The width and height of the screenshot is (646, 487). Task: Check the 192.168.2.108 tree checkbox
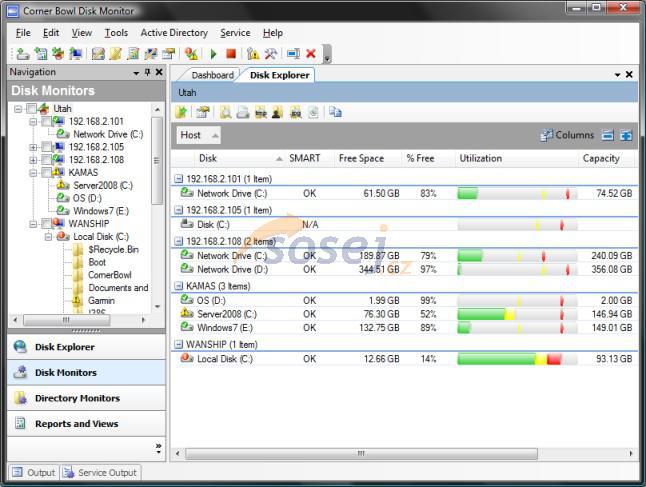(x=47, y=160)
